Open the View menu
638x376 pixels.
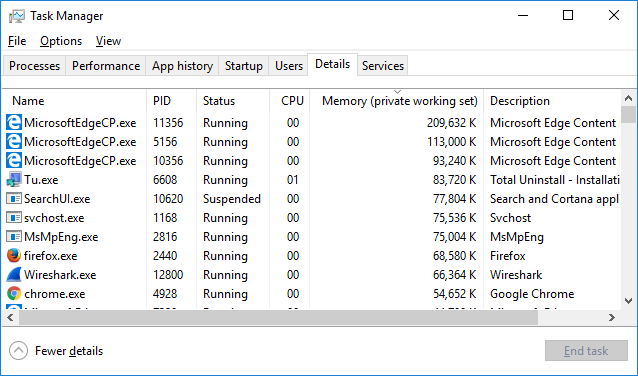click(x=108, y=41)
